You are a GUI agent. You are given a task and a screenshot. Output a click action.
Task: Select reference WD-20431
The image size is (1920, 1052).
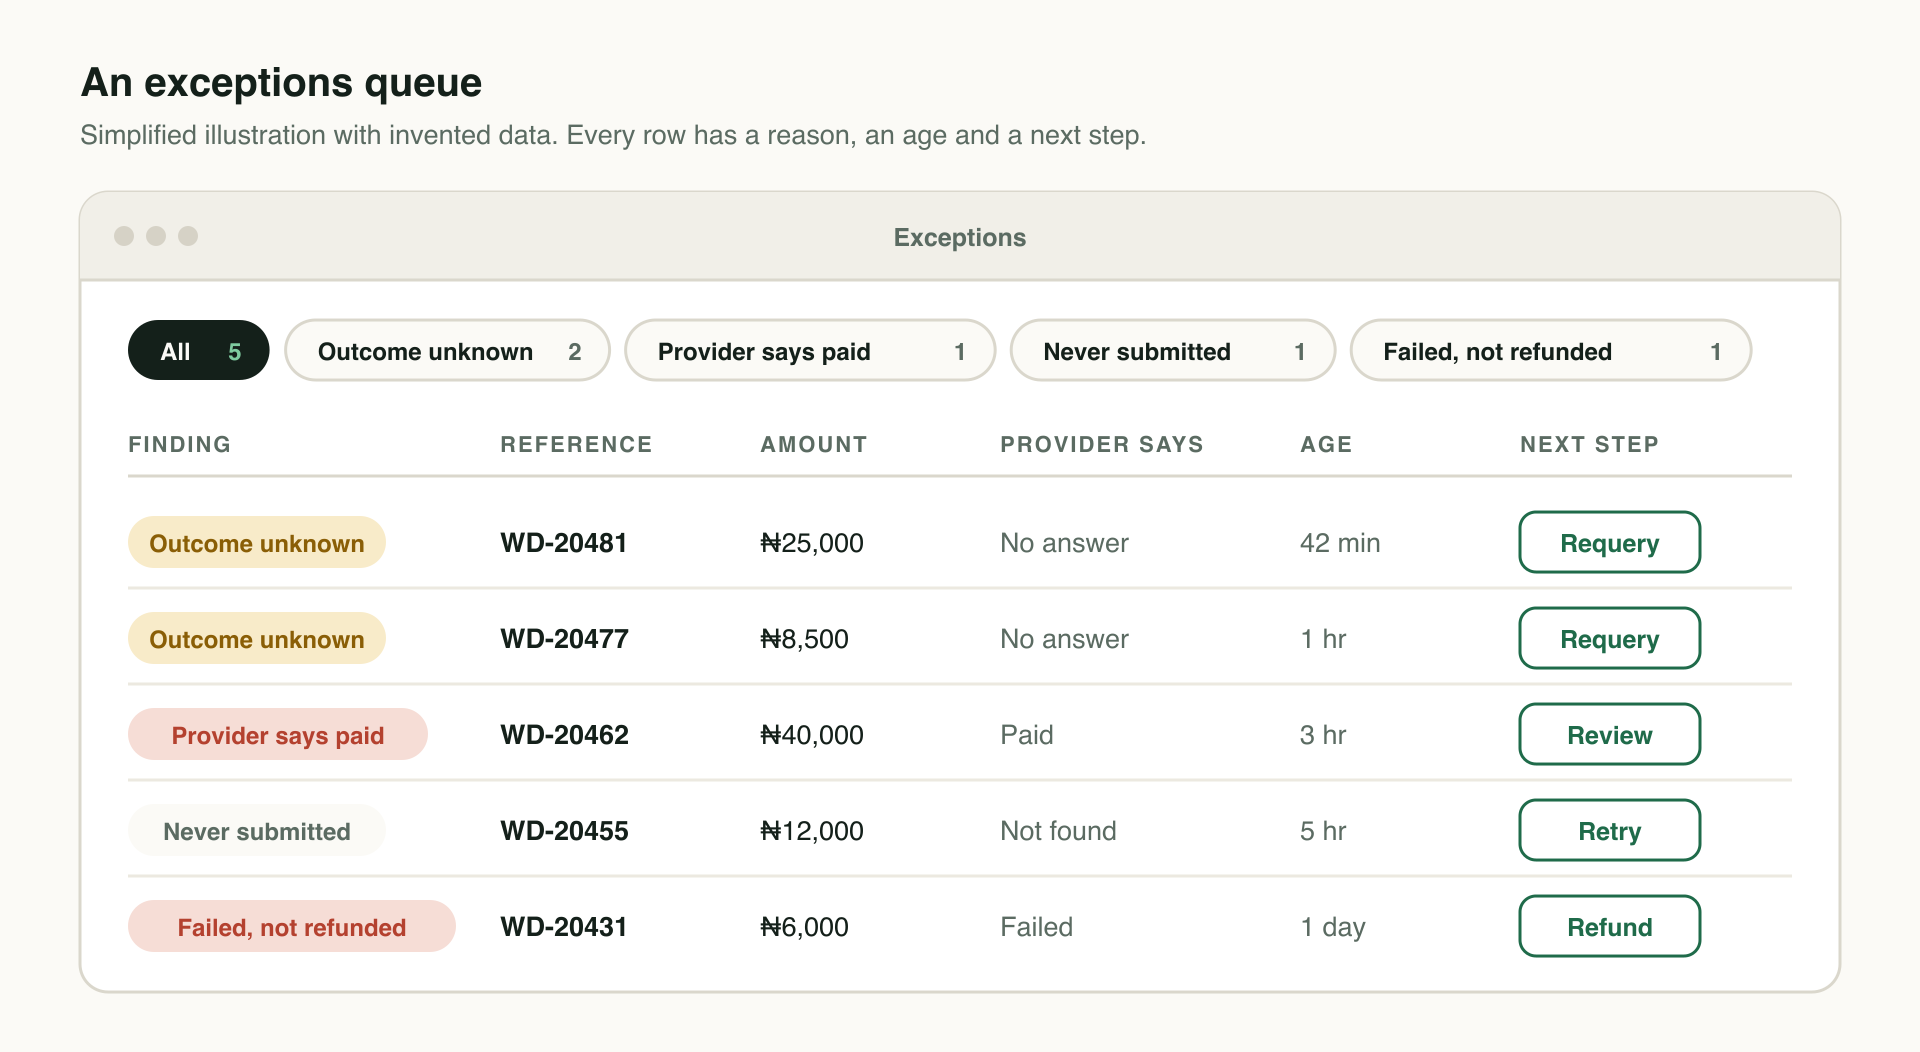tap(564, 927)
